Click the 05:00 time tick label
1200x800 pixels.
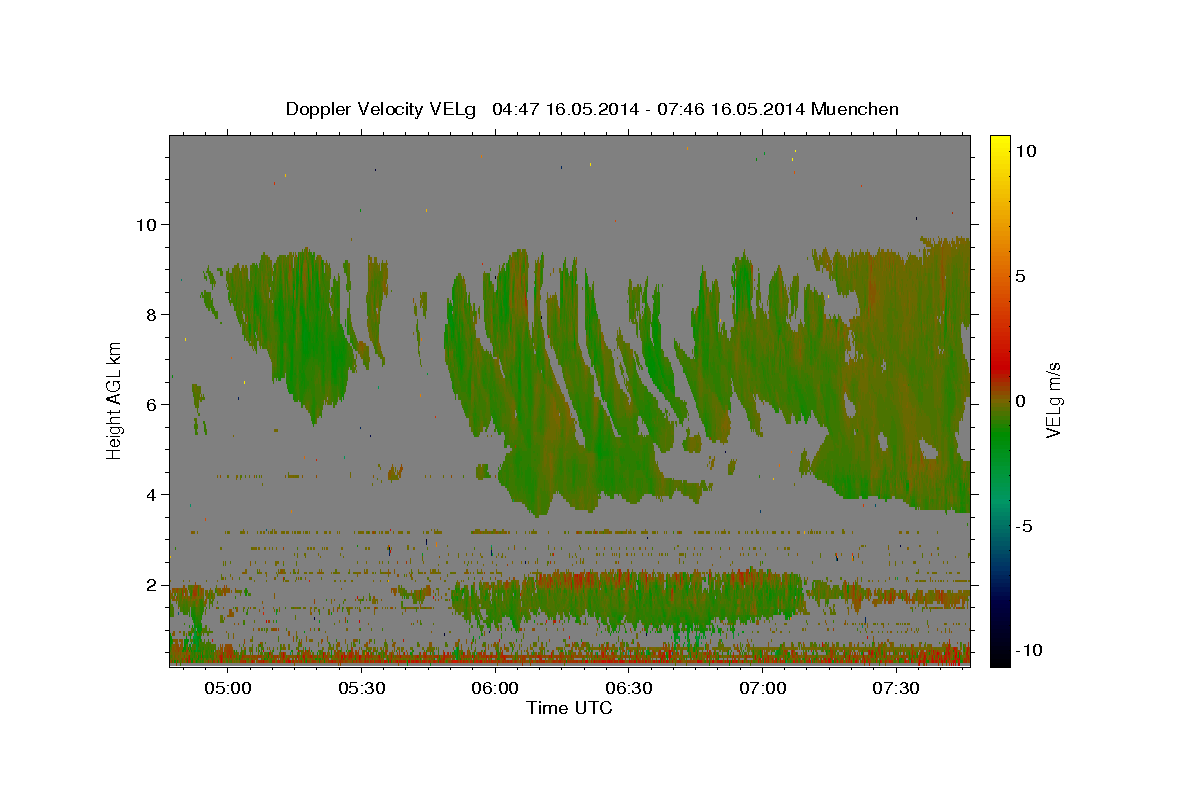(x=228, y=688)
